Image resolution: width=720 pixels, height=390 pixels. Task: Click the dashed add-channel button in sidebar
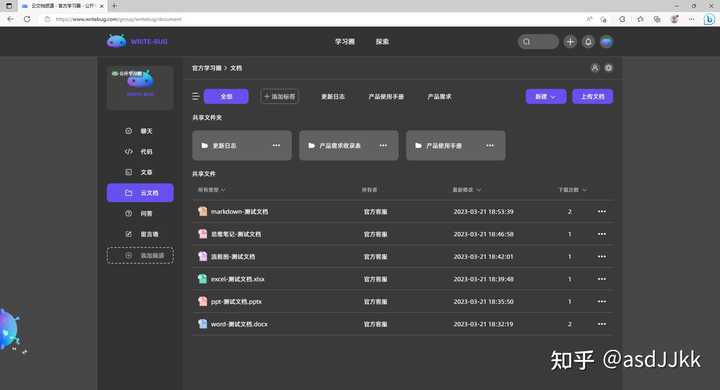(x=140, y=255)
